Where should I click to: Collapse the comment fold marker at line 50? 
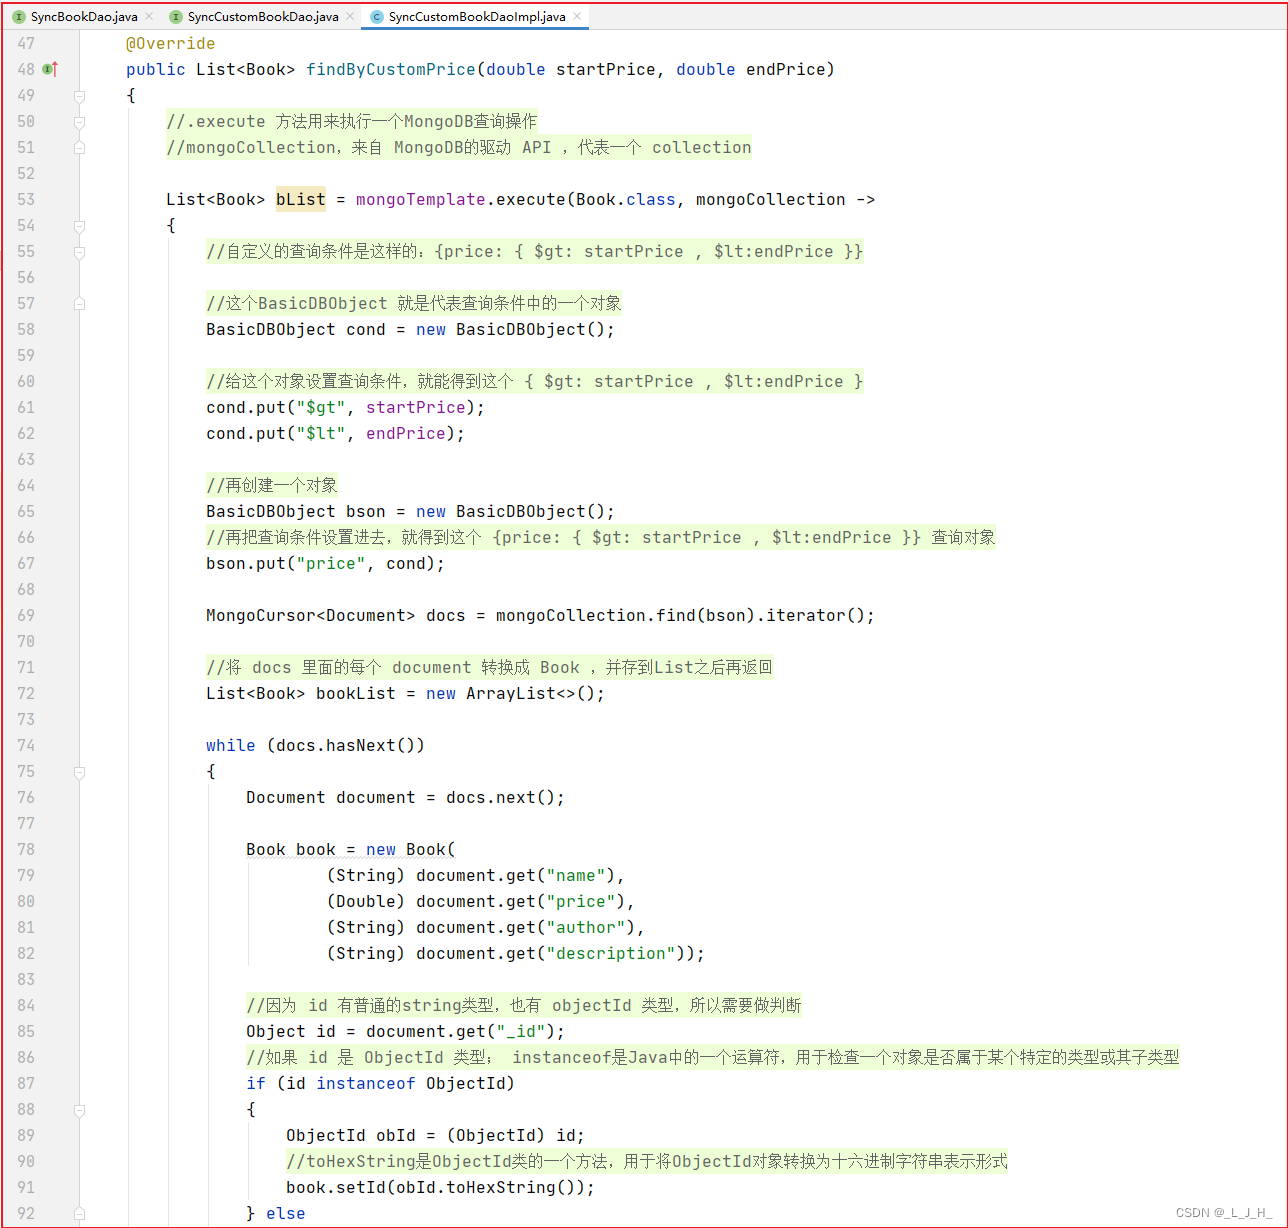[x=79, y=122]
